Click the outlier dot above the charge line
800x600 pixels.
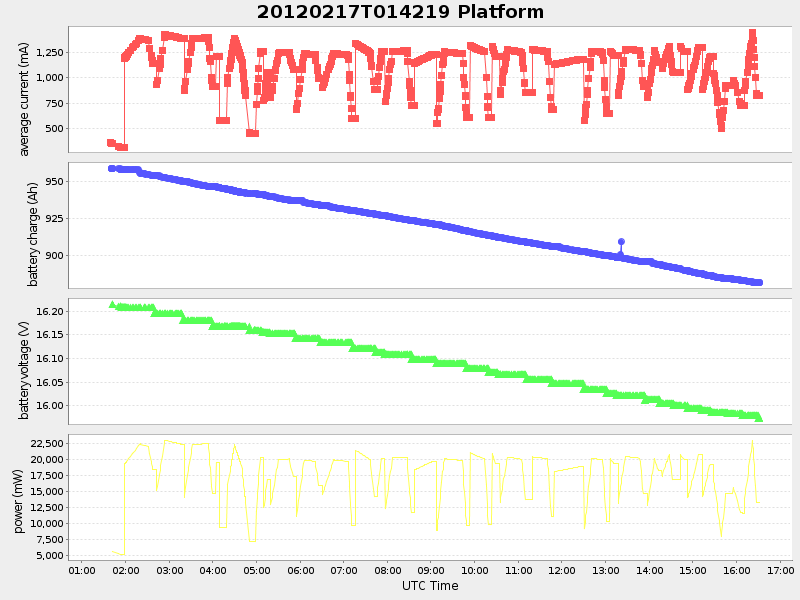620,239
